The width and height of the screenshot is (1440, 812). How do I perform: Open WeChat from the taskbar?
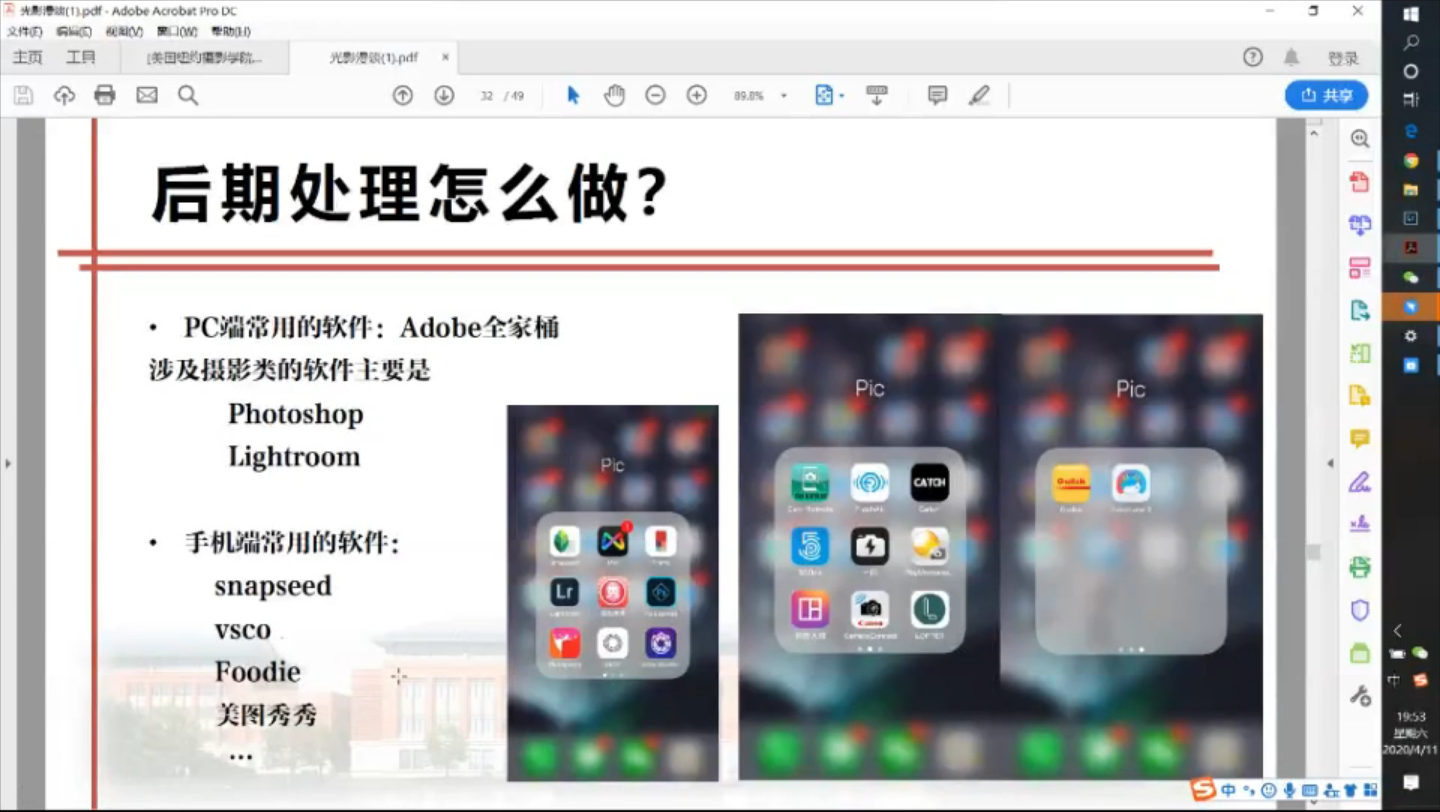click(1411, 277)
